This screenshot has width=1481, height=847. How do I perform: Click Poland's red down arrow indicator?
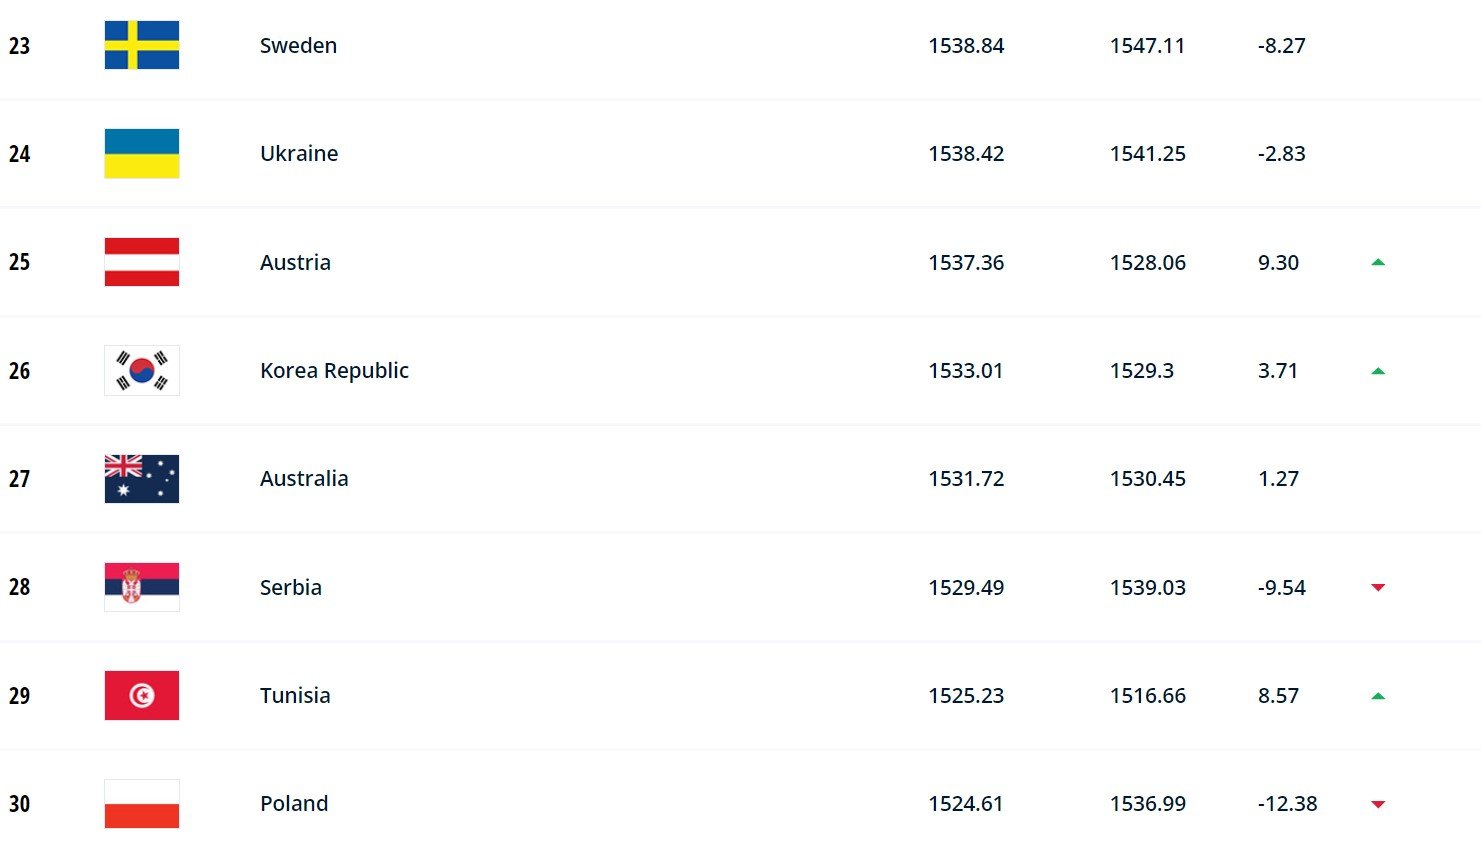[x=1378, y=804]
